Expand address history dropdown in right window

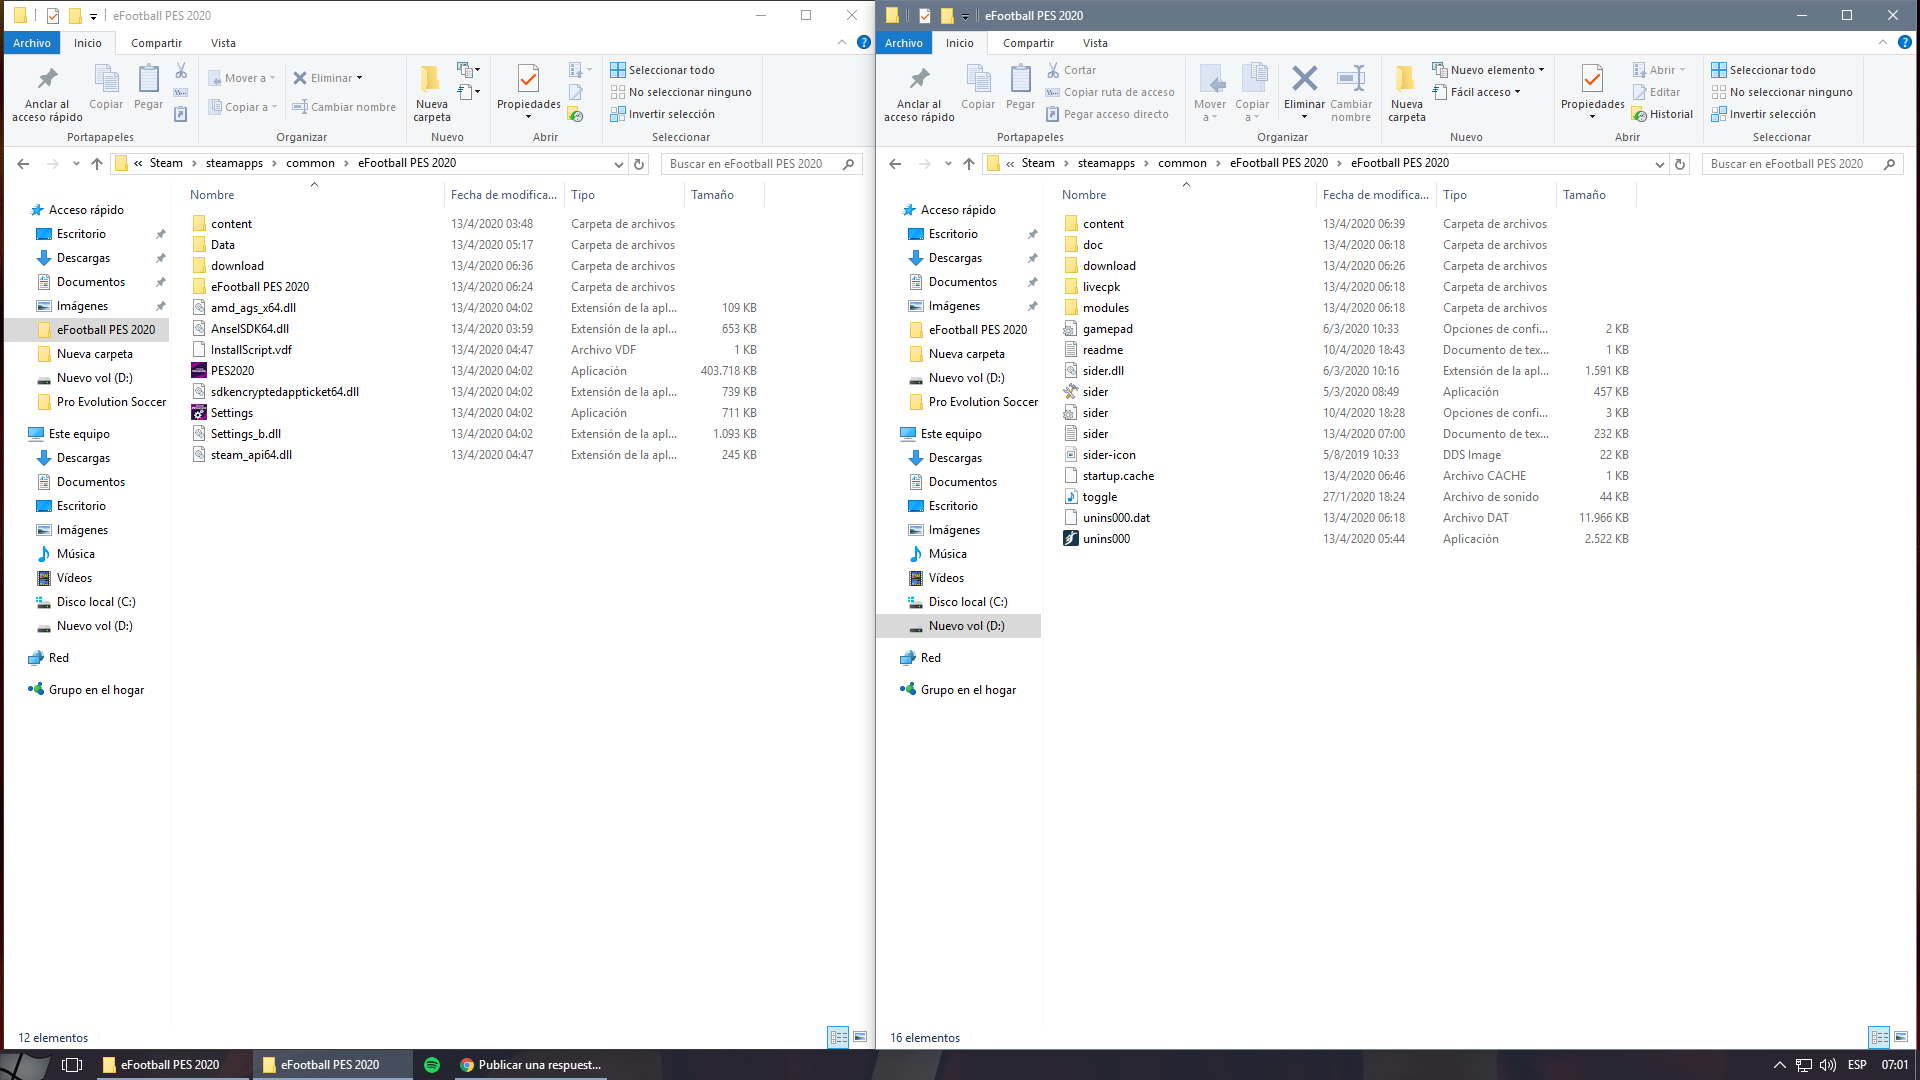click(1660, 164)
